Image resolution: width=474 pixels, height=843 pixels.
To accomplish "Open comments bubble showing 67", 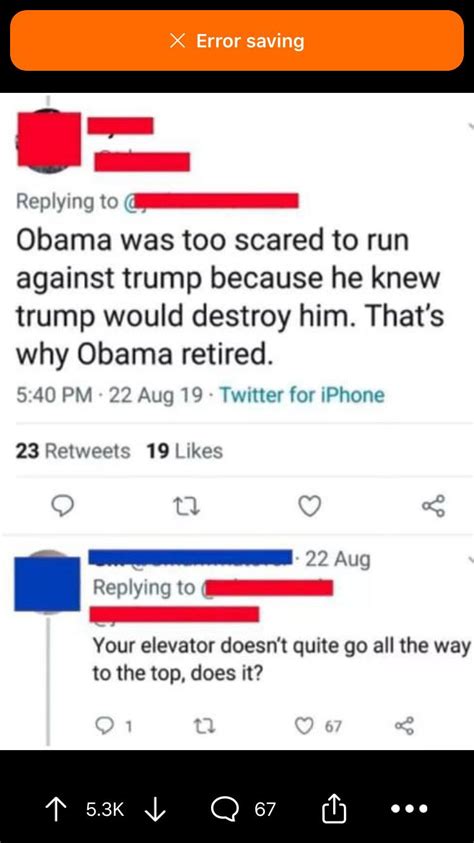I will (245, 809).
